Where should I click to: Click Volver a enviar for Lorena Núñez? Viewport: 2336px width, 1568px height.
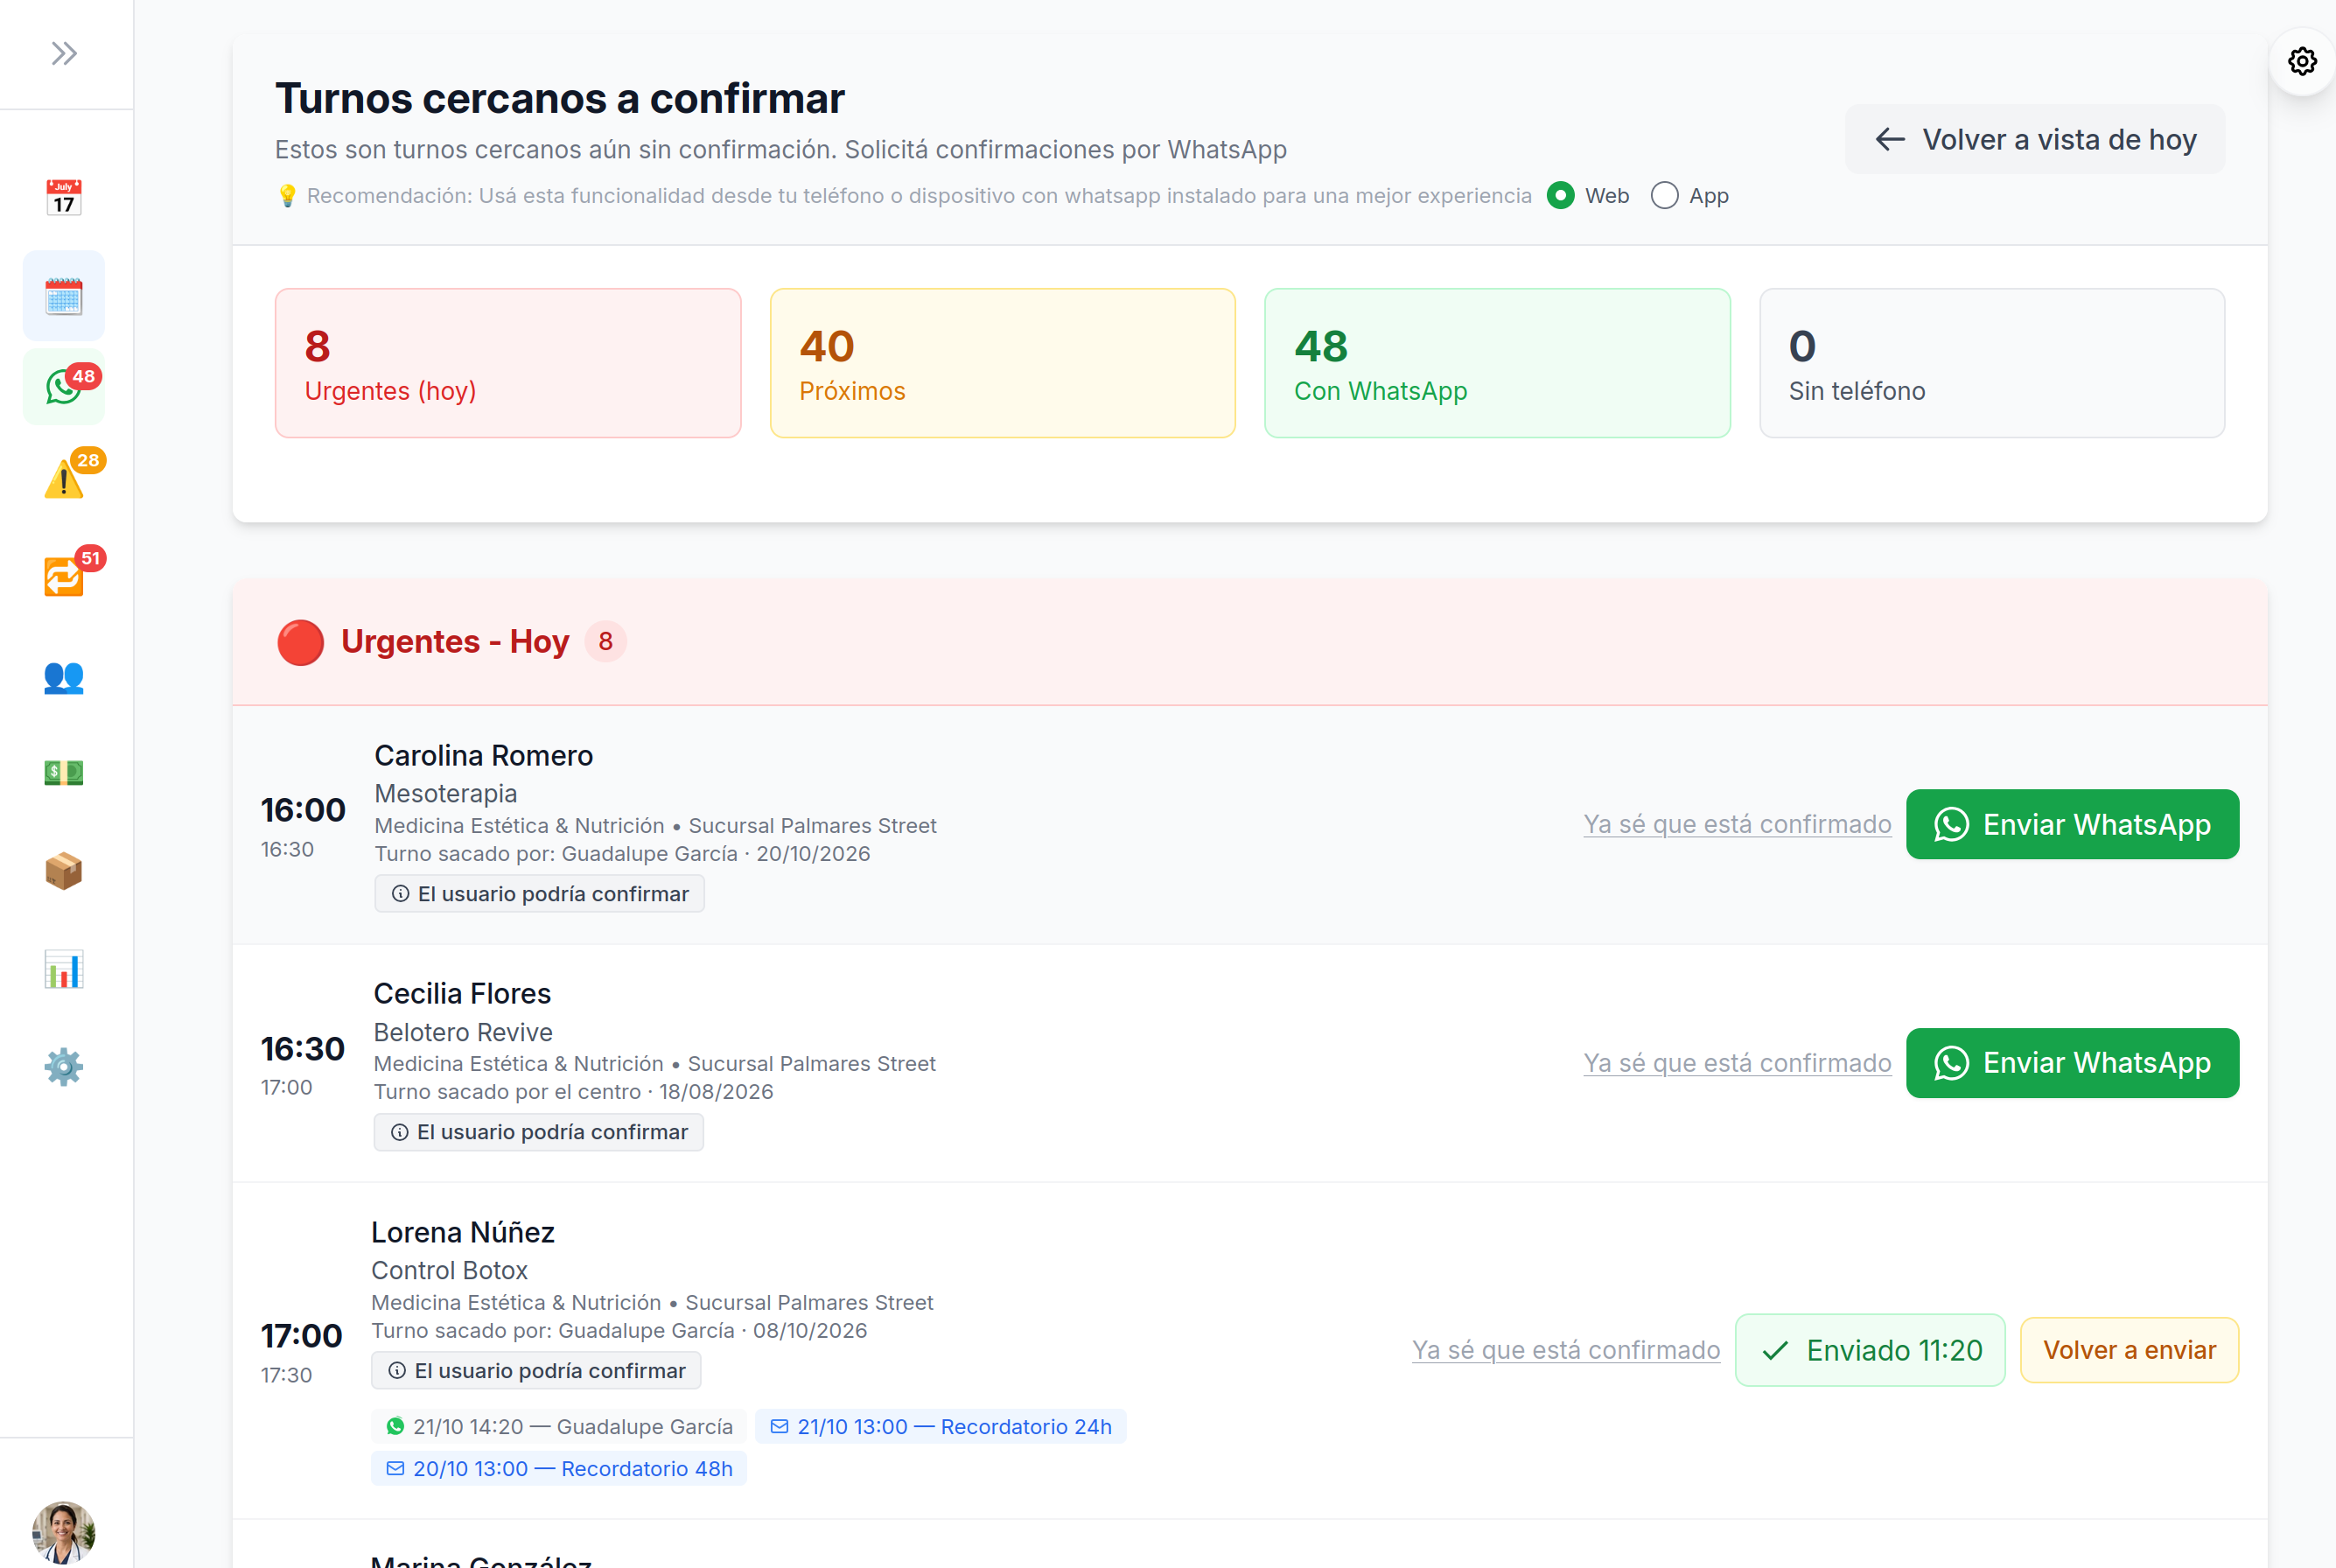(x=2129, y=1350)
